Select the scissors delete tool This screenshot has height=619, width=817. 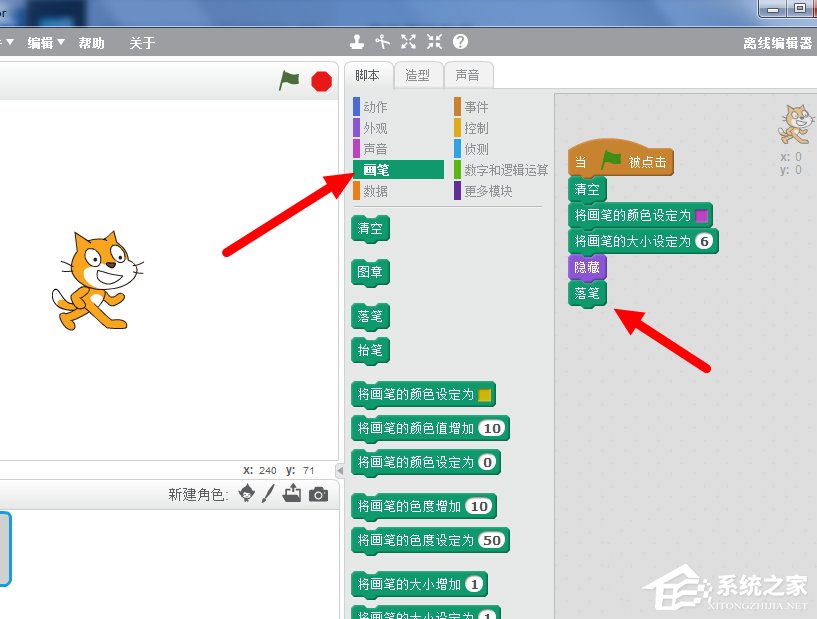click(381, 41)
